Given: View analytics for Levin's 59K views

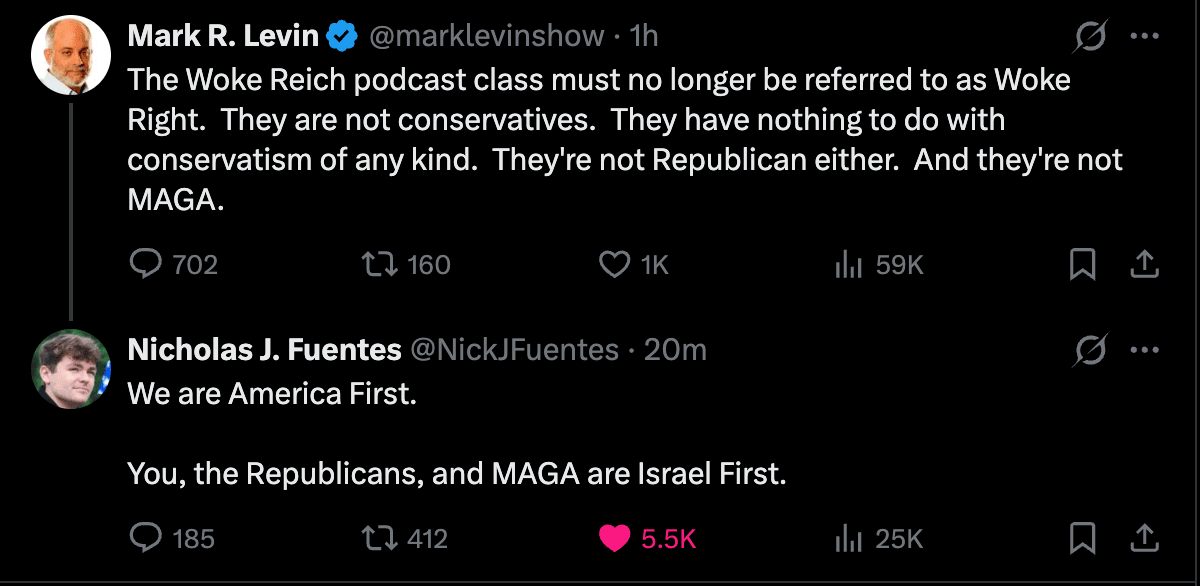Looking at the screenshot, I should coord(848,264).
